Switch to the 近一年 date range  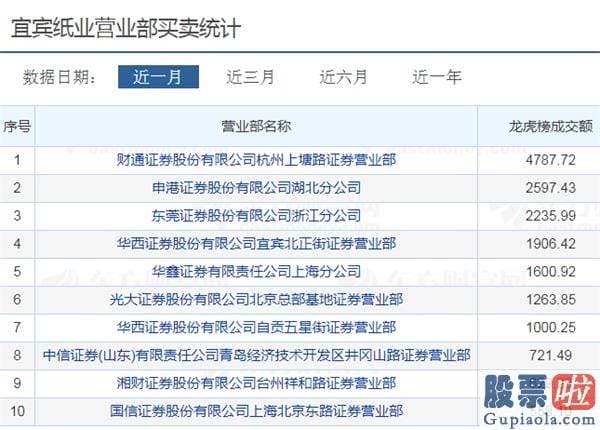[437, 77]
